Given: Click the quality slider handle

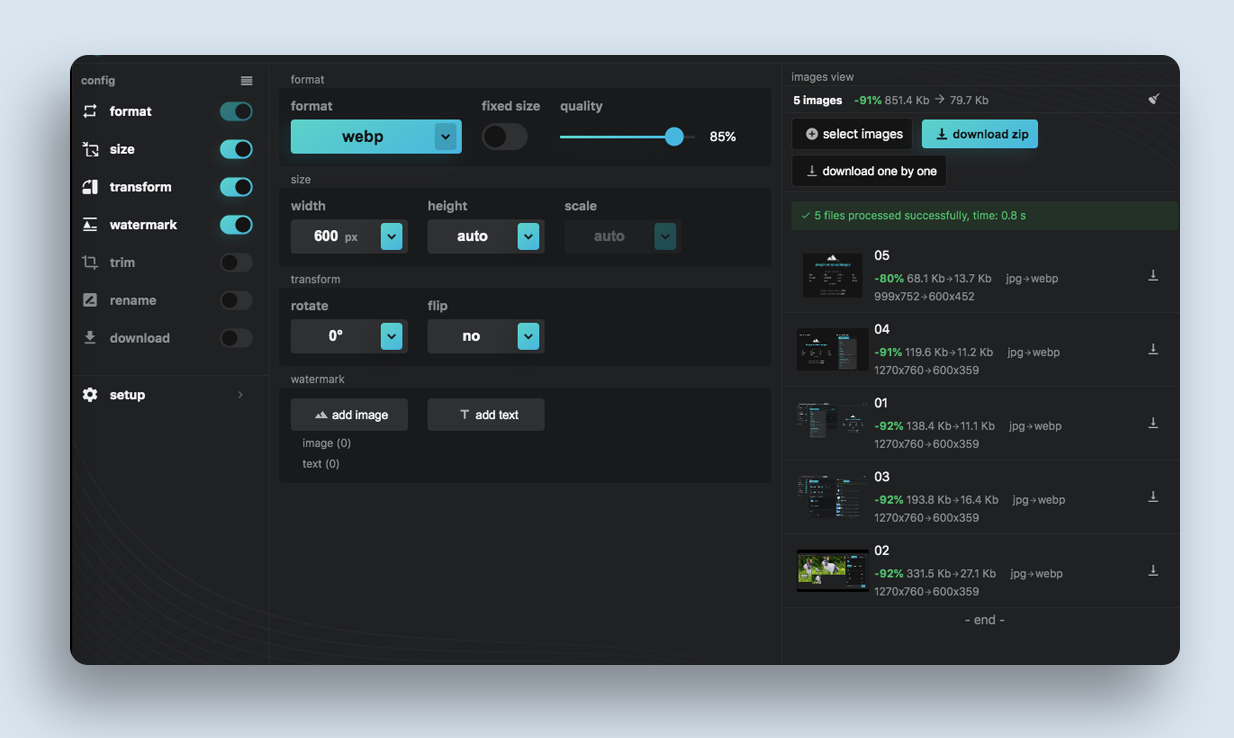Looking at the screenshot, I should coord(674,137).
